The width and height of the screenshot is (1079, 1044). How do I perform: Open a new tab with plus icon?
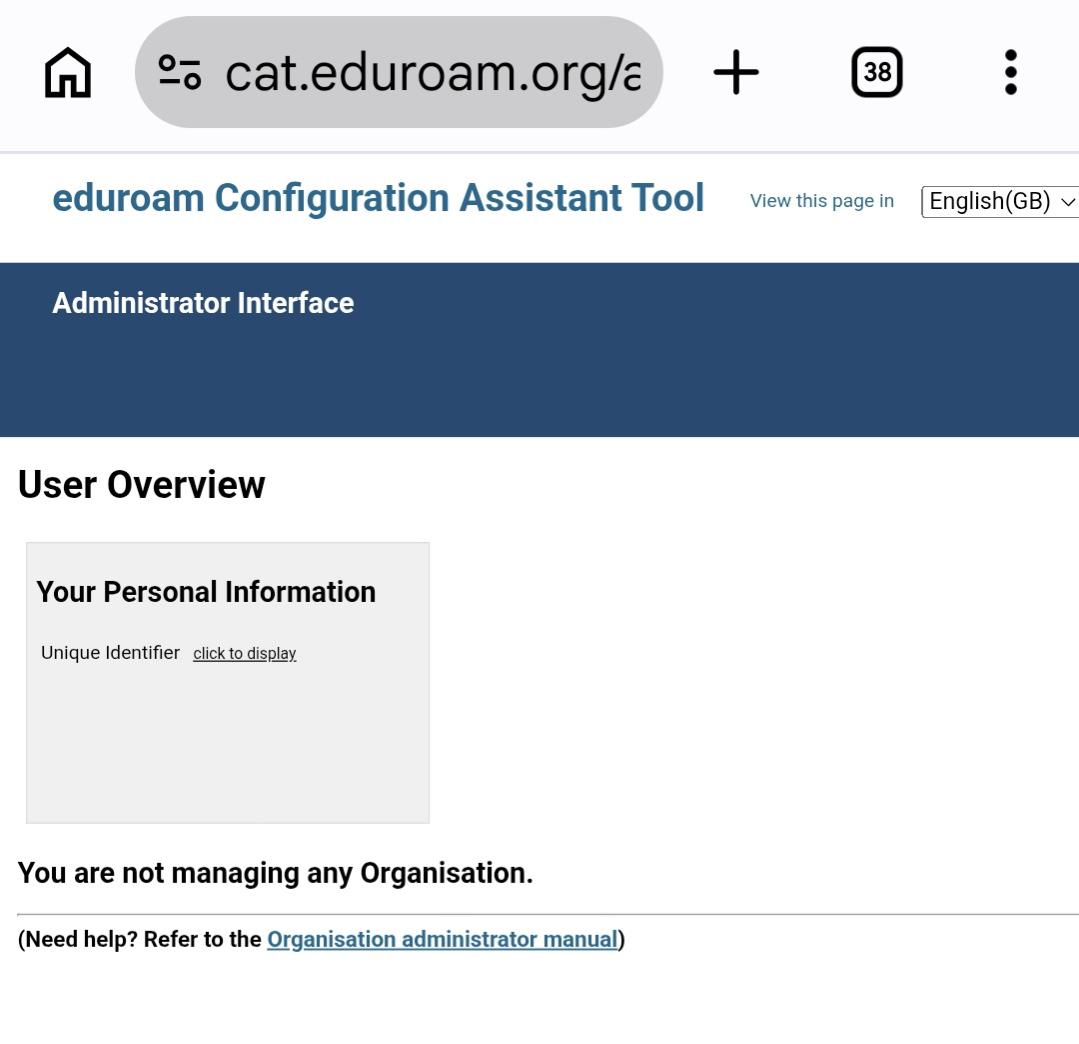point(736,72)
